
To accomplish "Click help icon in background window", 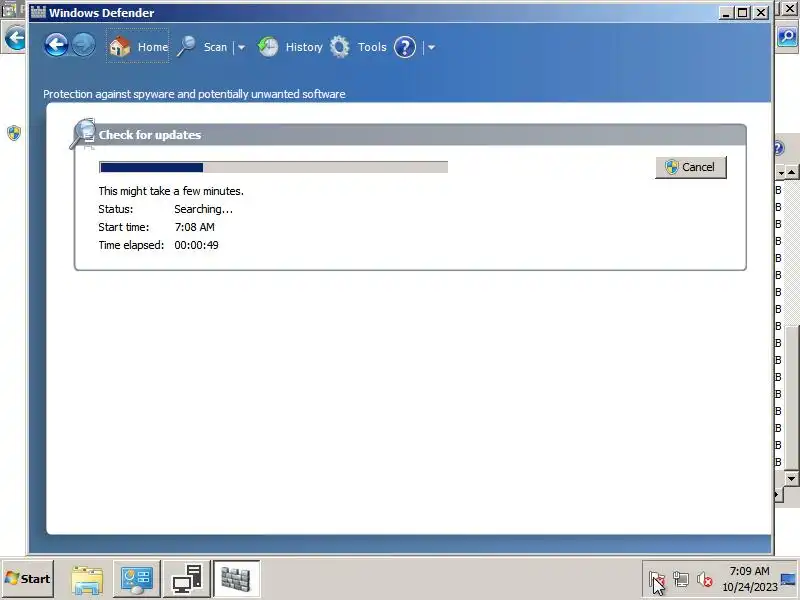I will (x=778, y=148).
